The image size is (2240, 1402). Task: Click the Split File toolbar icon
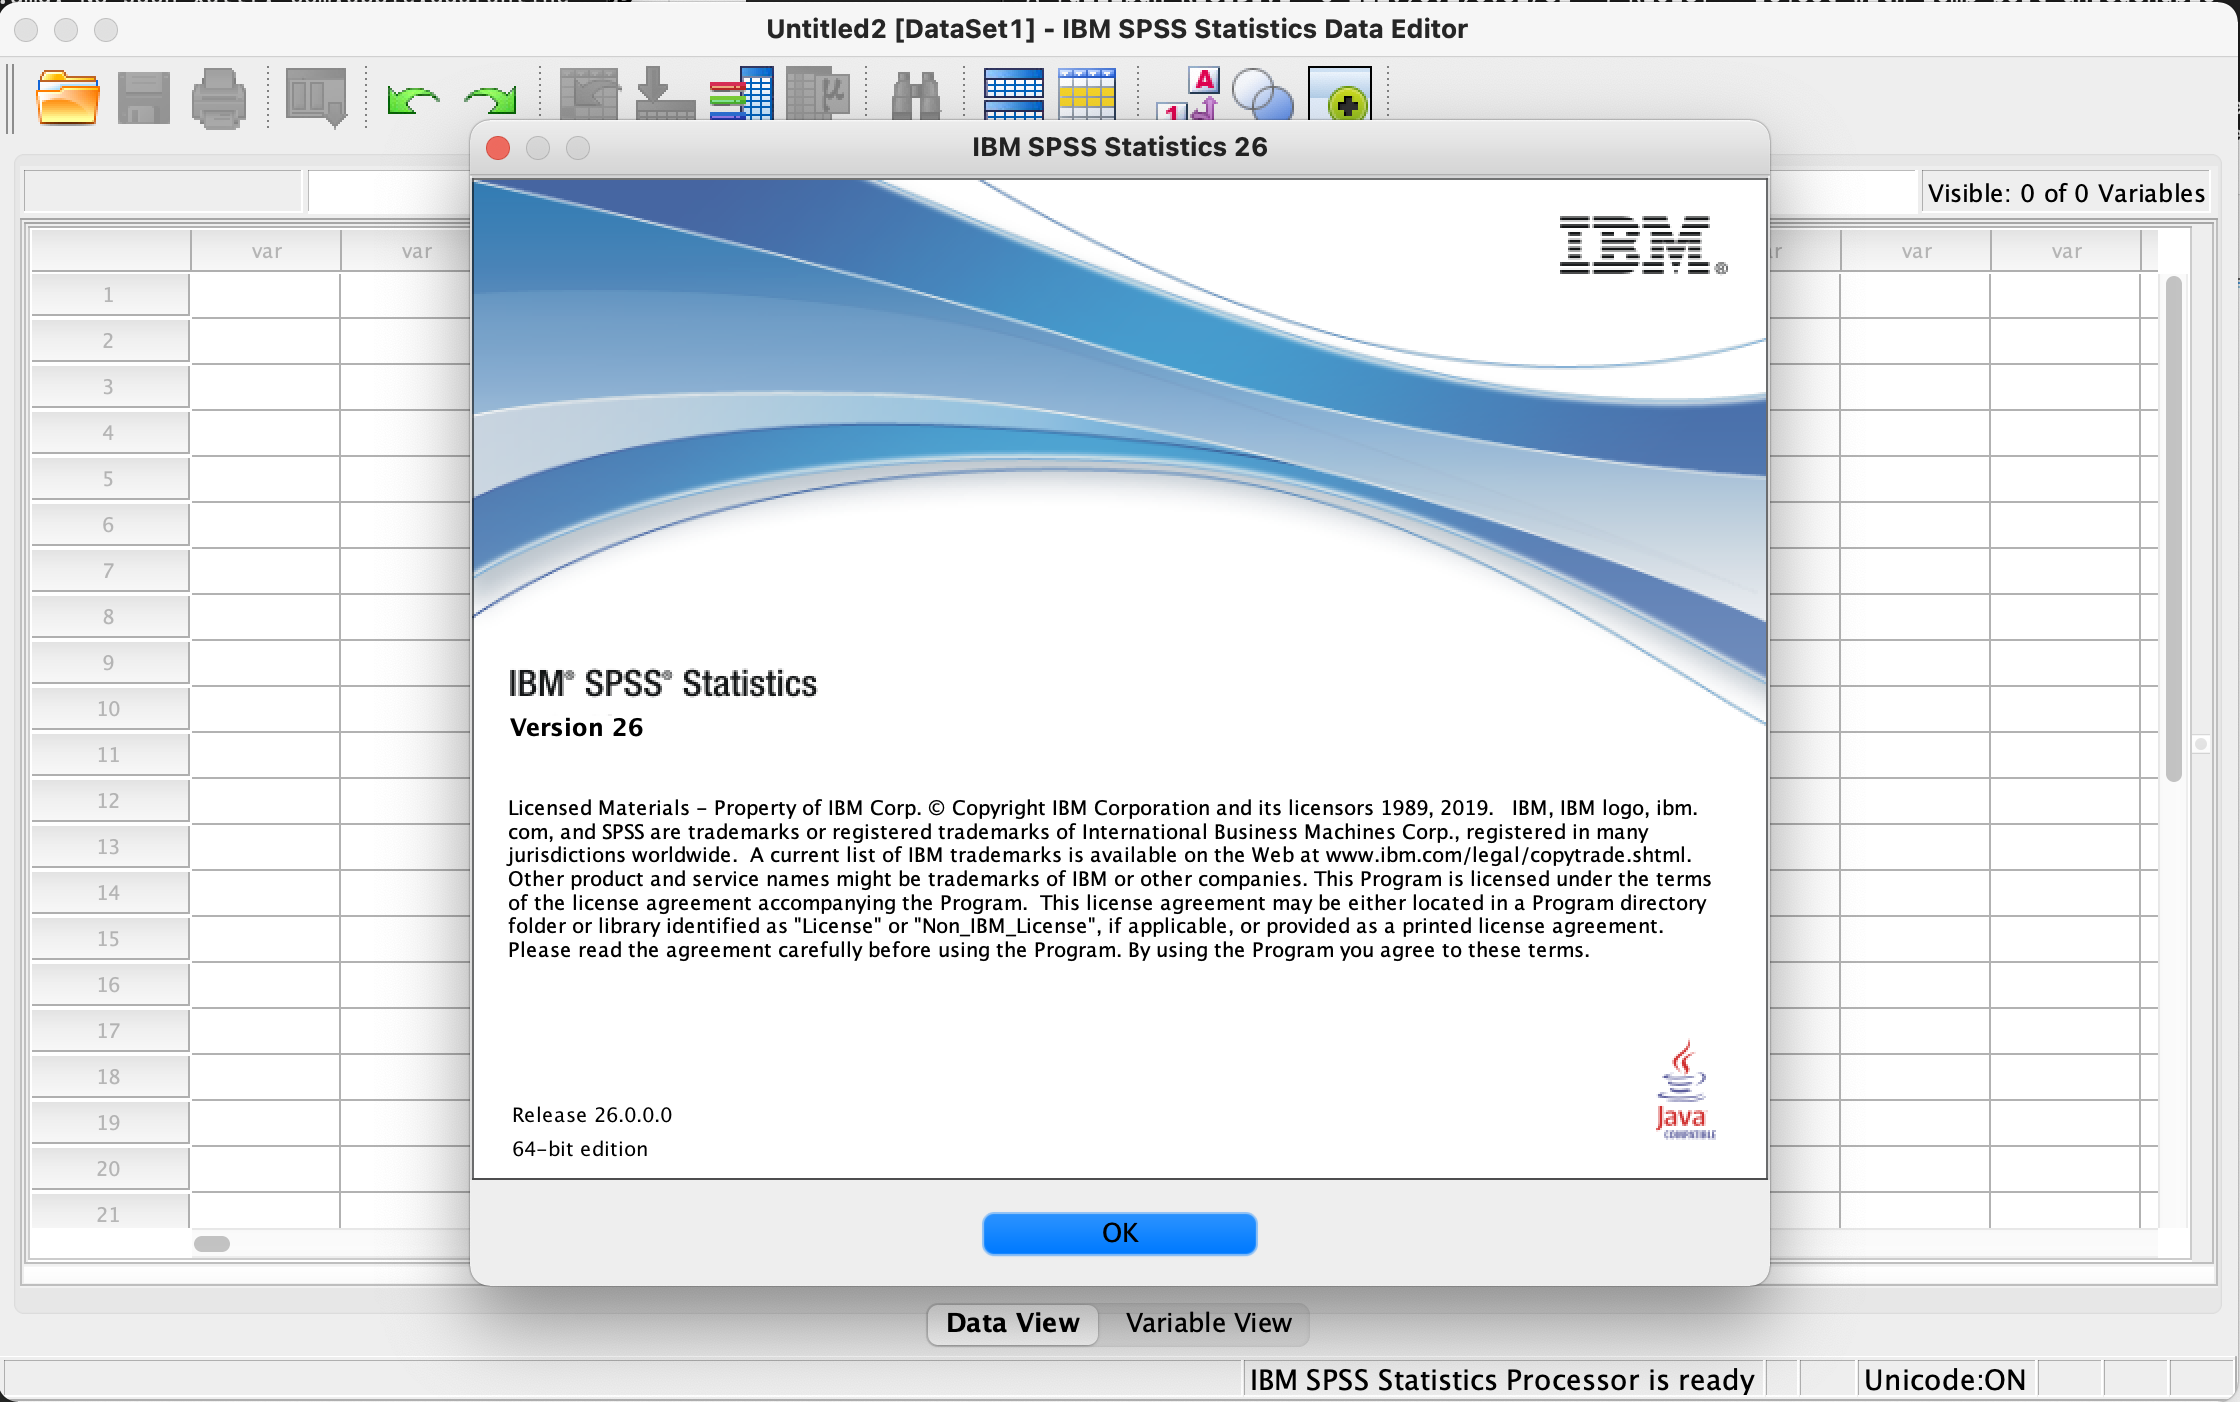click(x=1013, y=95)
